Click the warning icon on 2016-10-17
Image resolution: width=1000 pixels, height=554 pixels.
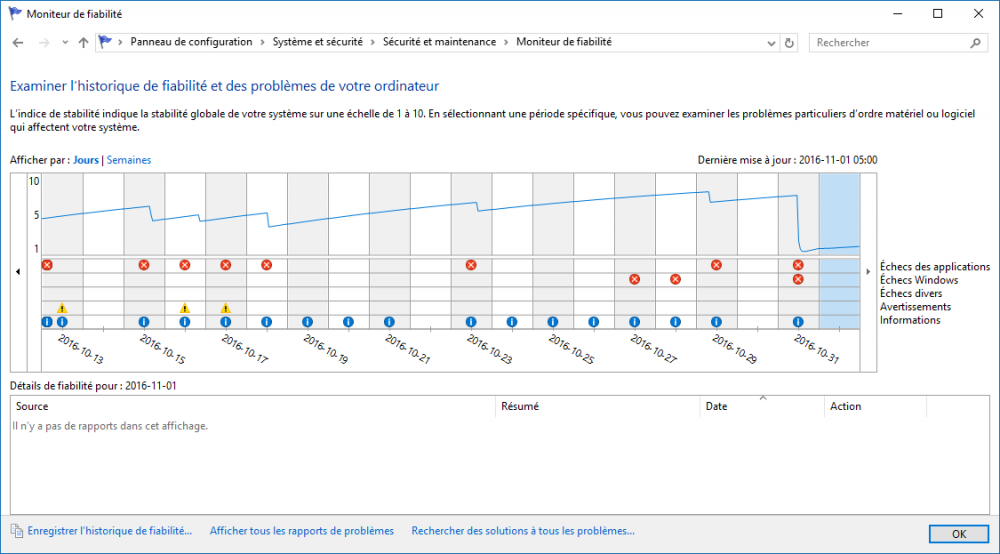pos(226,308)
